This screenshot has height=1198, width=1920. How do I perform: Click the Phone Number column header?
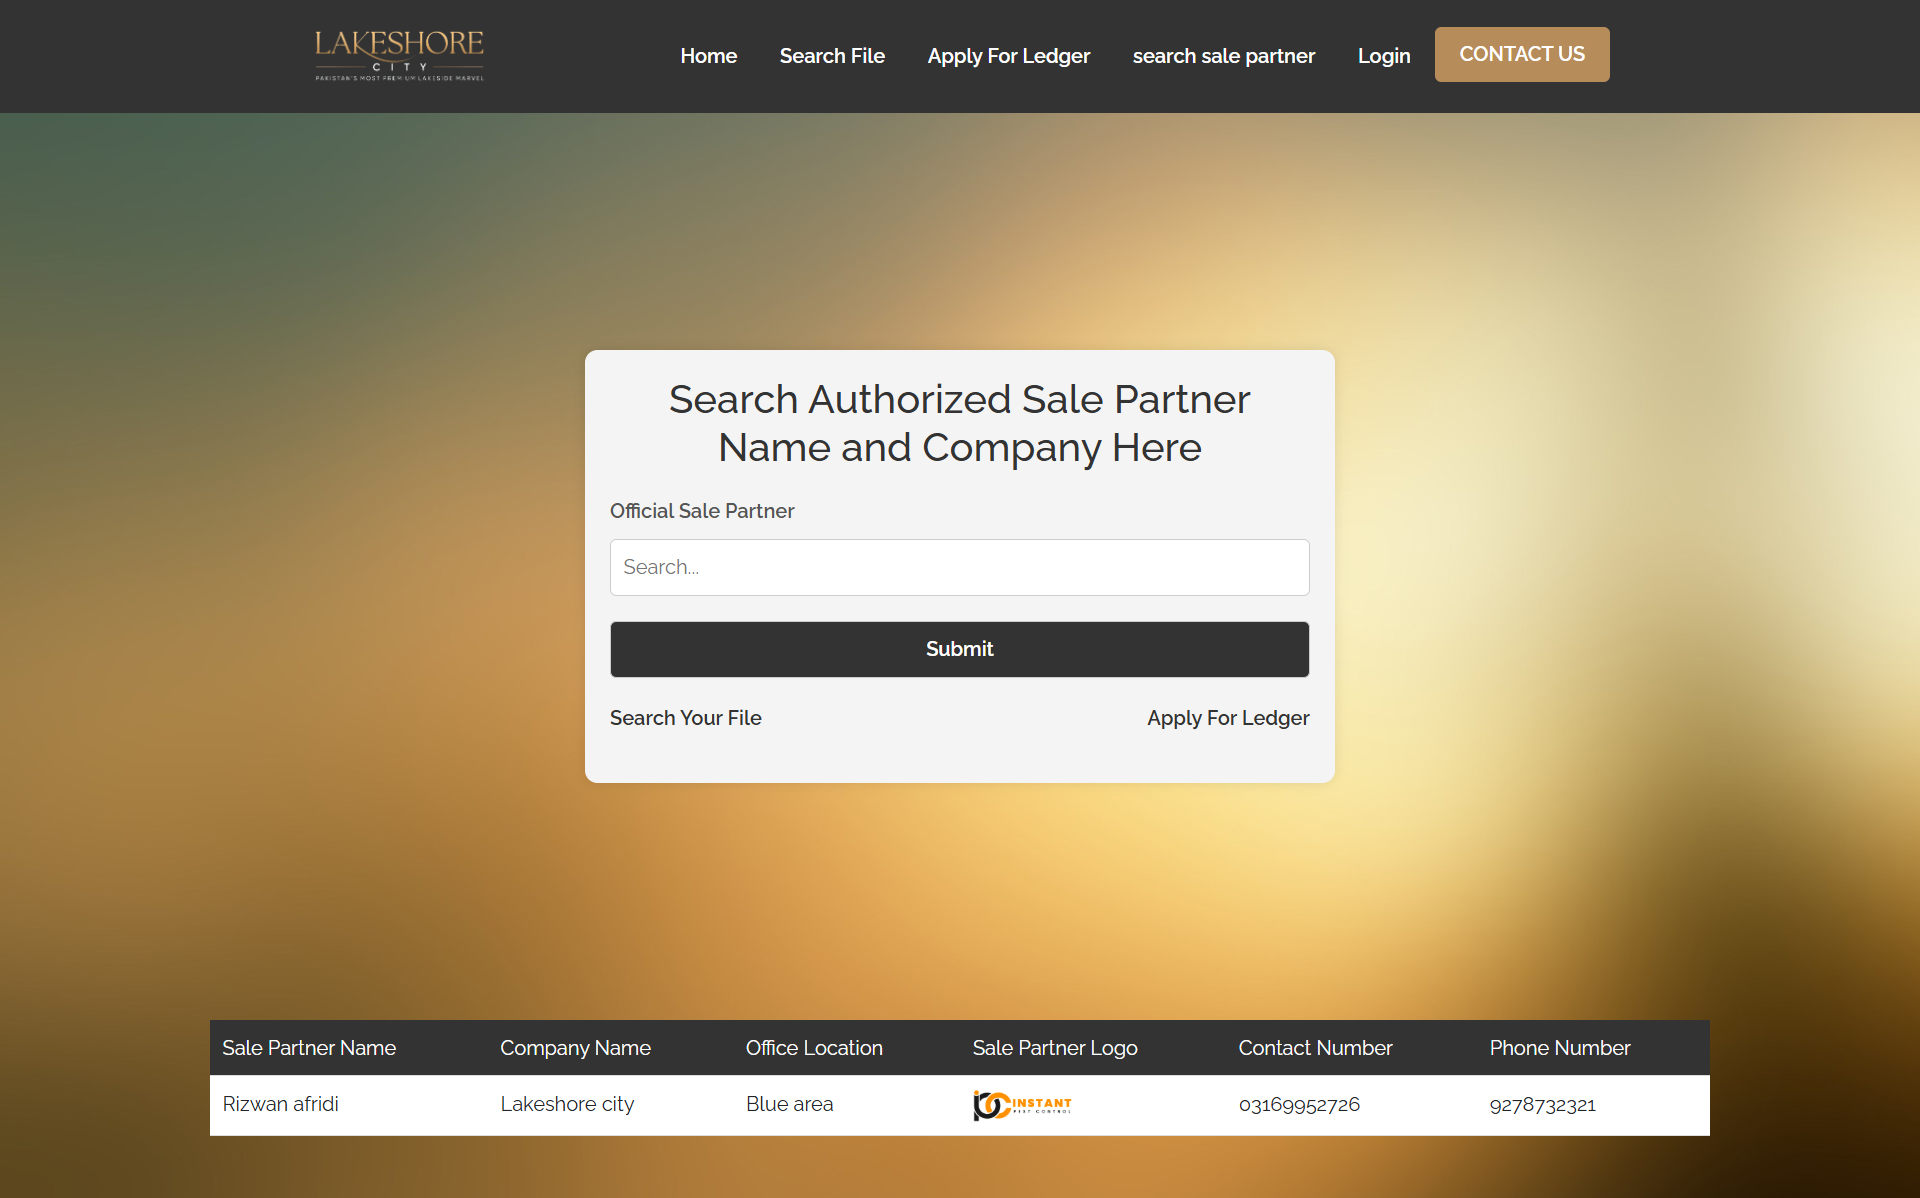tap(1559, 1048)
